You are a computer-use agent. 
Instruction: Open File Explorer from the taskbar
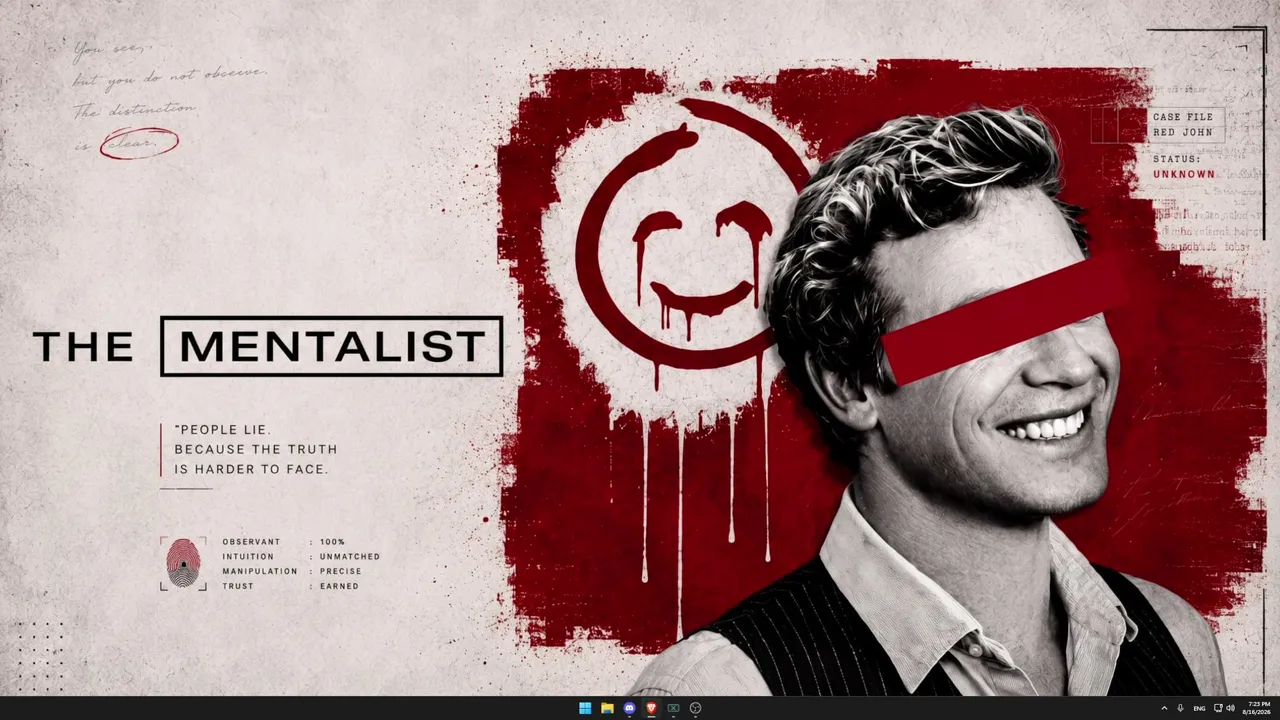(x=607, y=708)
